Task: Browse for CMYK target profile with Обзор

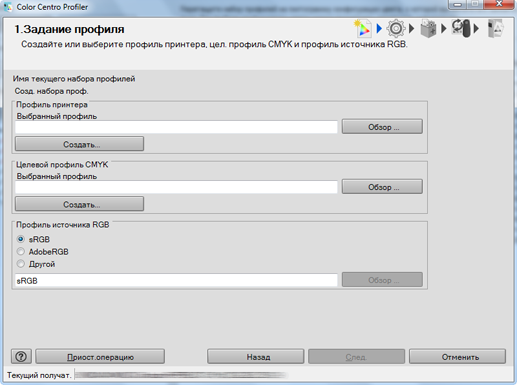Action: pyautogui.click(x=382, y=187)
